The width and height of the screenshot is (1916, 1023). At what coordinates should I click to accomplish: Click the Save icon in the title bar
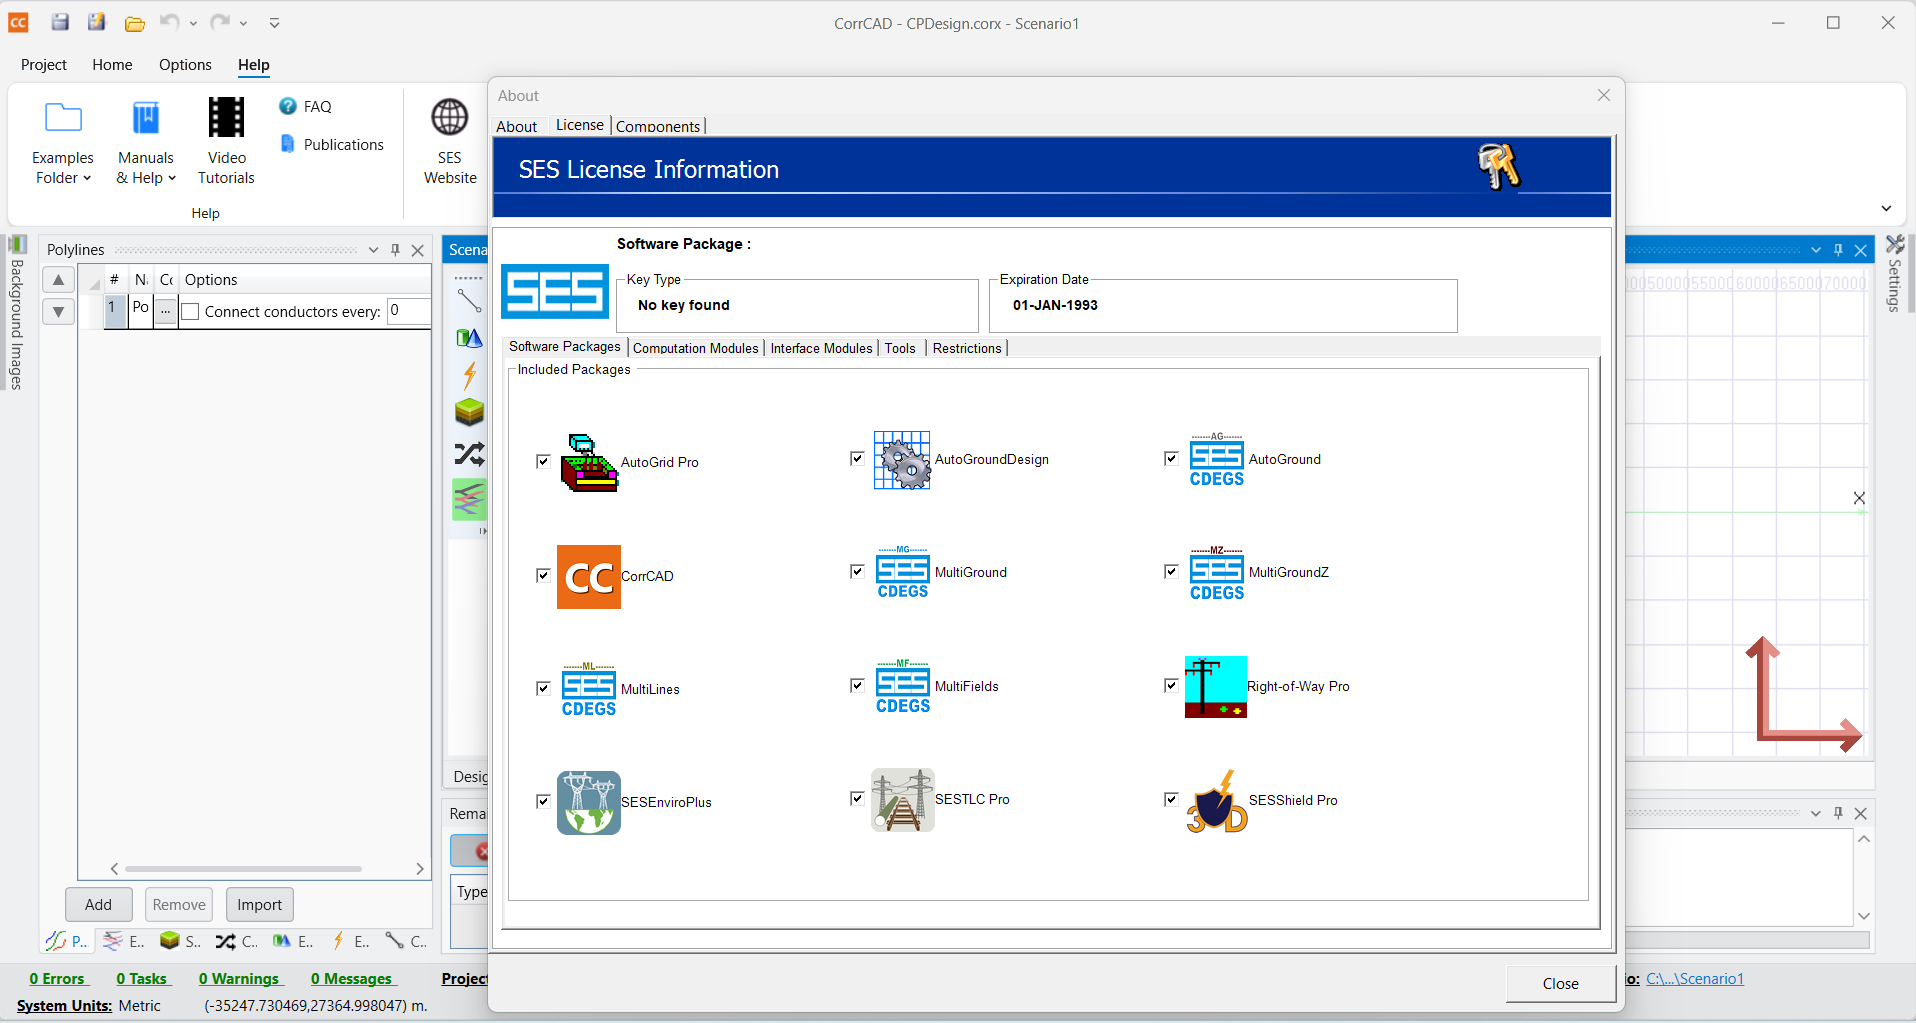coord(60,22)
